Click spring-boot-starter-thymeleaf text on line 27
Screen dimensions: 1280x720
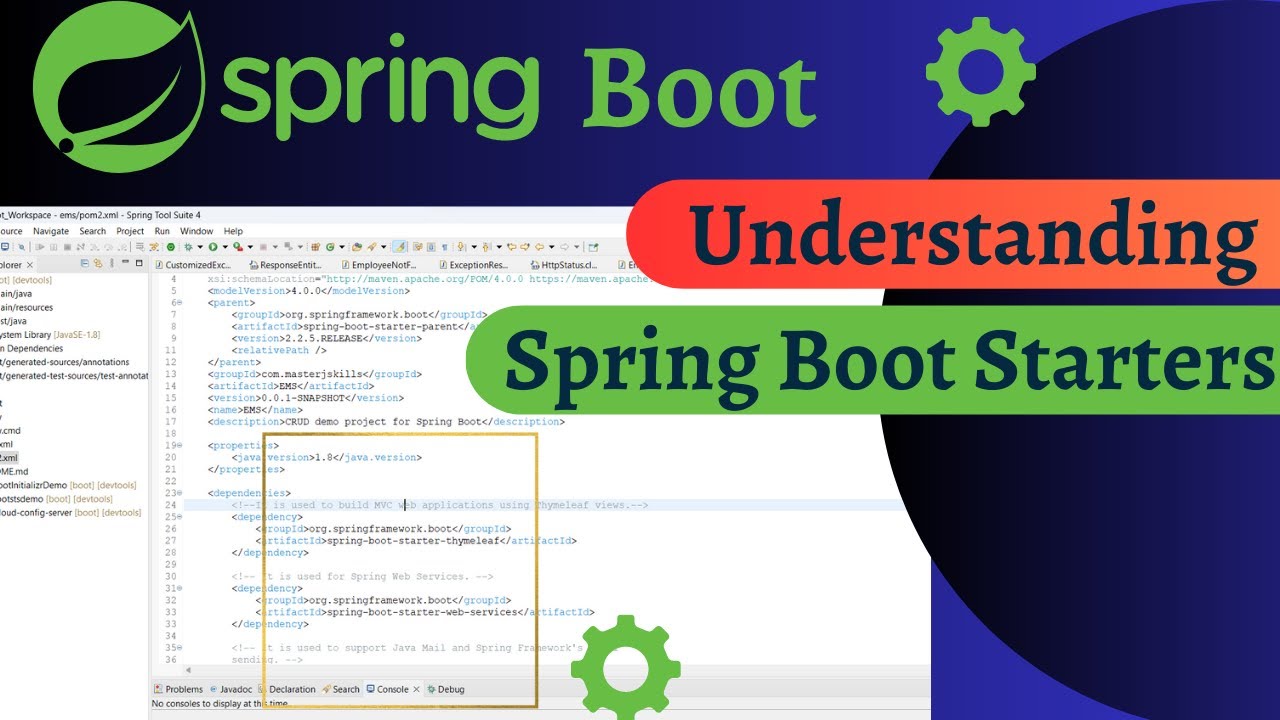(411, 541)
